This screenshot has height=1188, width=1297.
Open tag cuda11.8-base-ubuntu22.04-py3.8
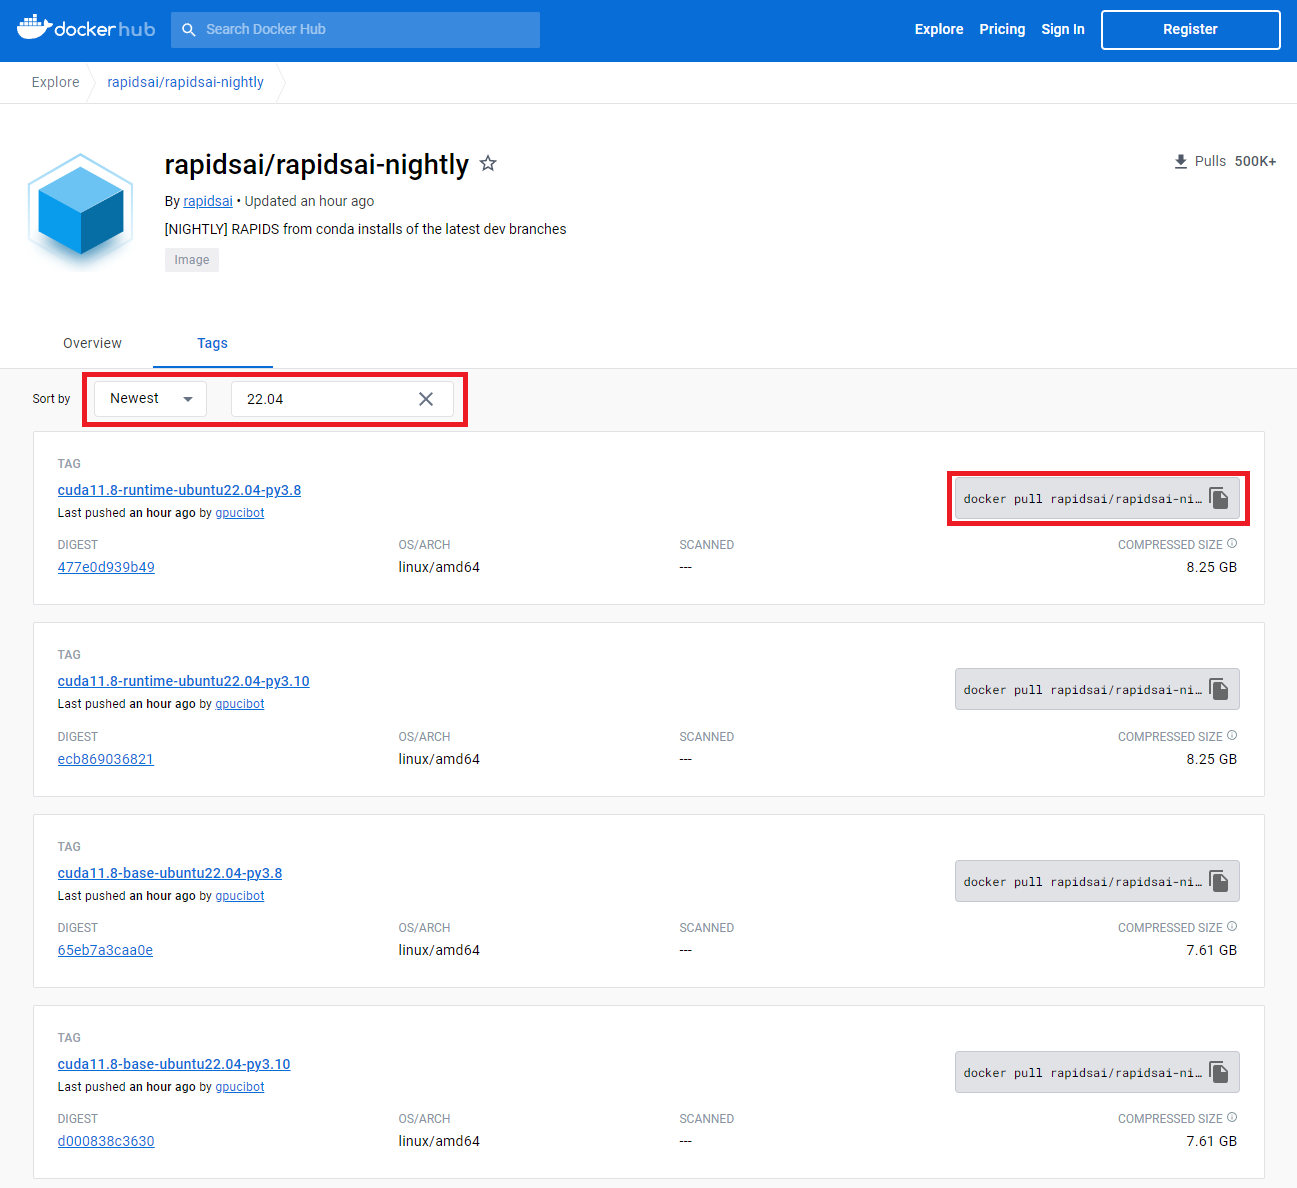pos(170,873)
